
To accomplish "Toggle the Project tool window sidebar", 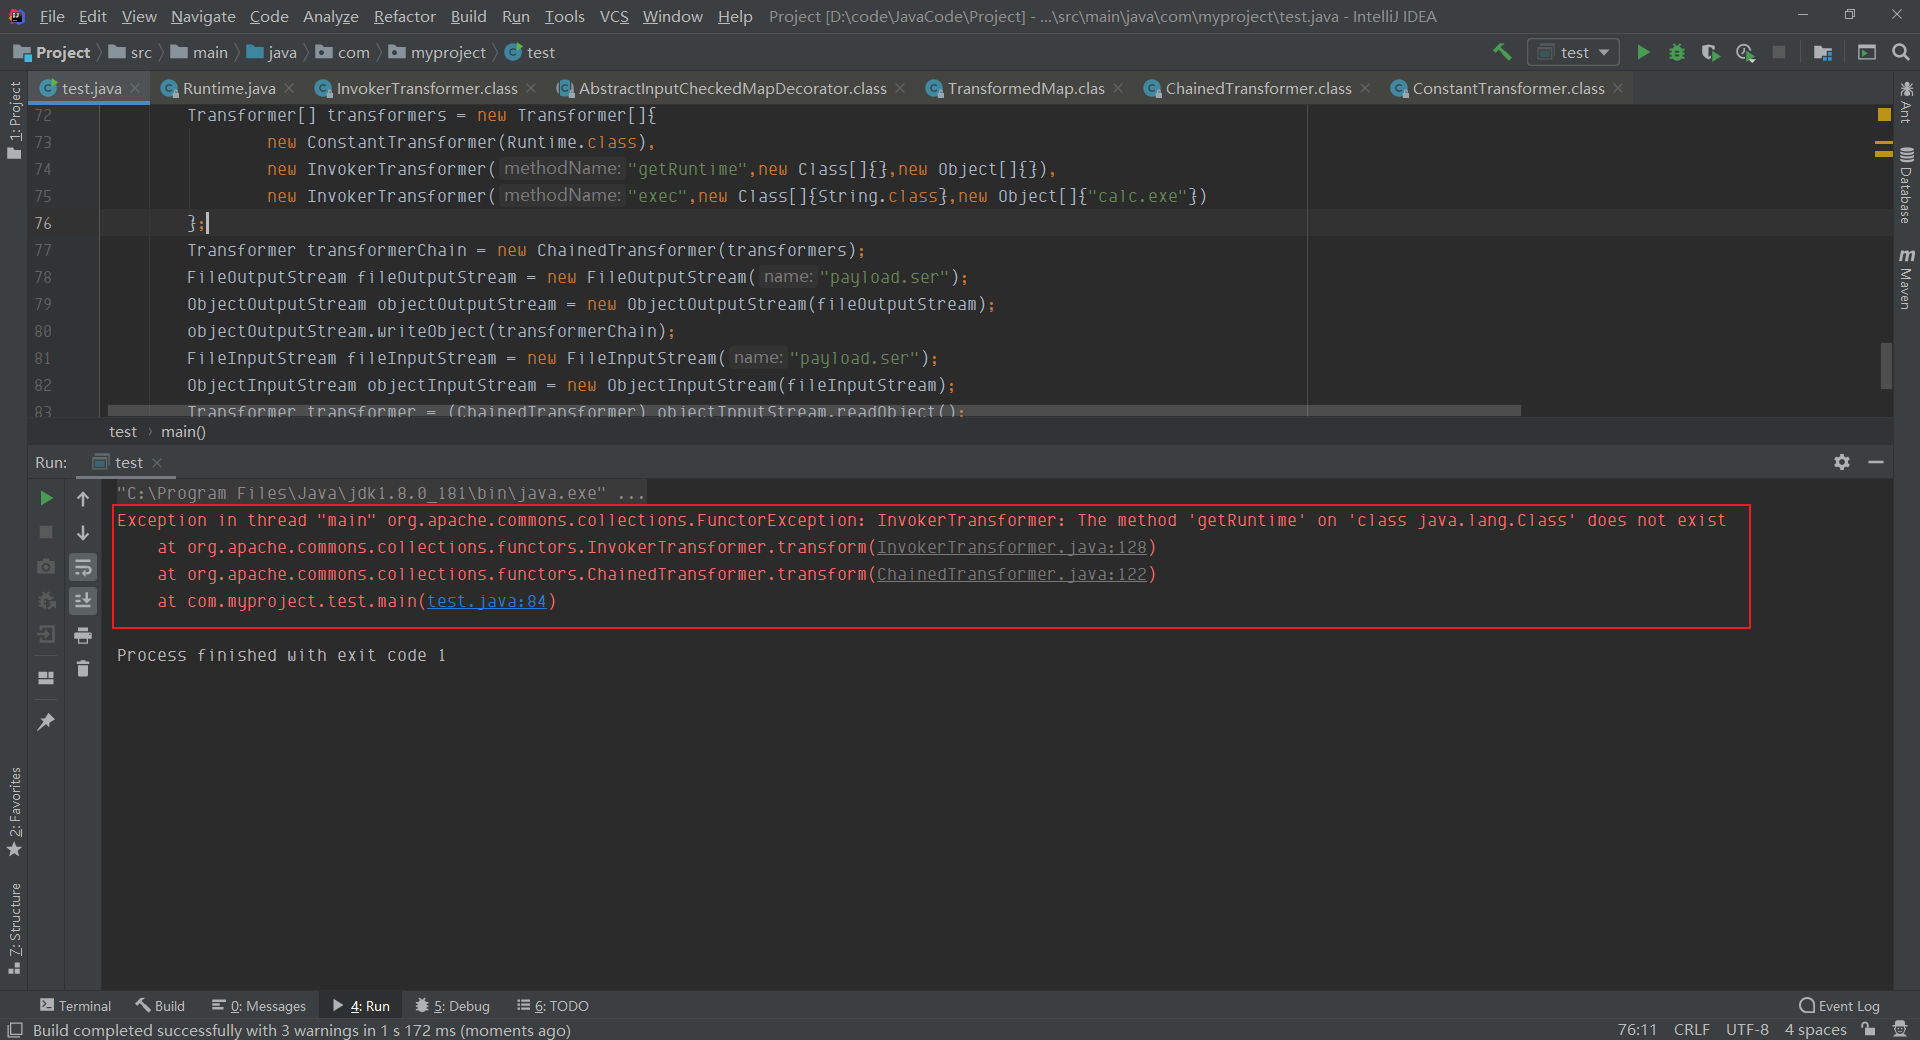I will click(x=14, y=120).
